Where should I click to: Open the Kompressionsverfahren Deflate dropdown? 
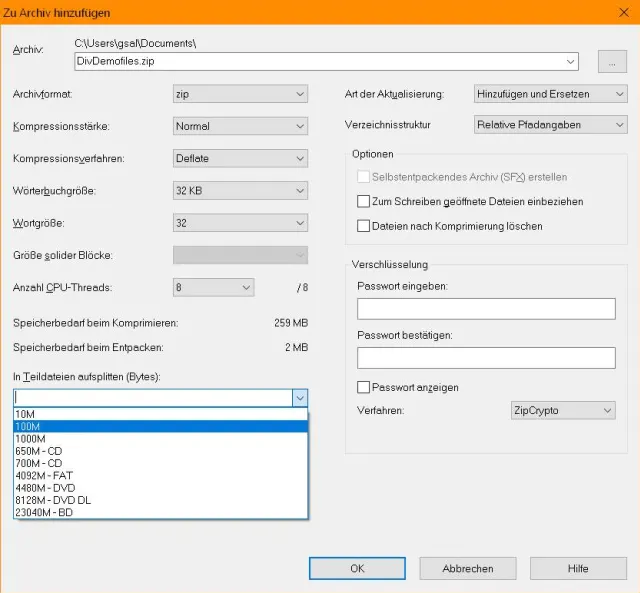(x=240, y=158)
